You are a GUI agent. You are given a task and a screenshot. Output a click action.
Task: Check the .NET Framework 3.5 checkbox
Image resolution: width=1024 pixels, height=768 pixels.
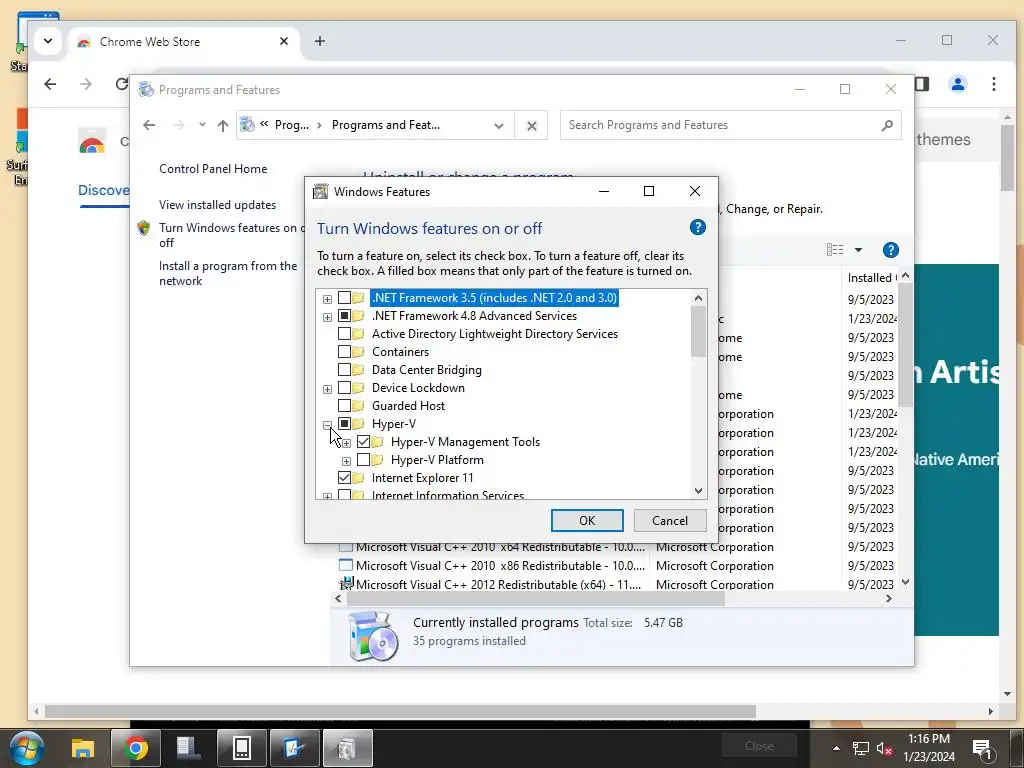coord(344,298)
